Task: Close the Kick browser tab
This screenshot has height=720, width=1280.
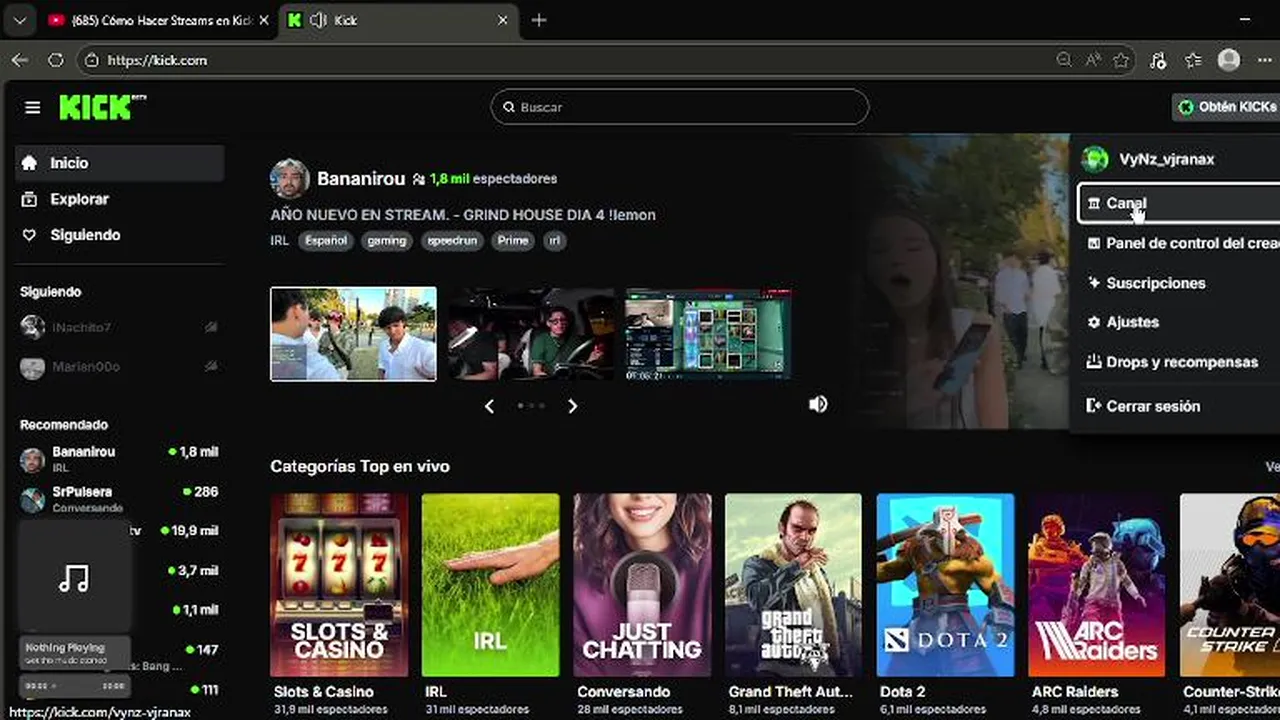Action: (503, 20)
